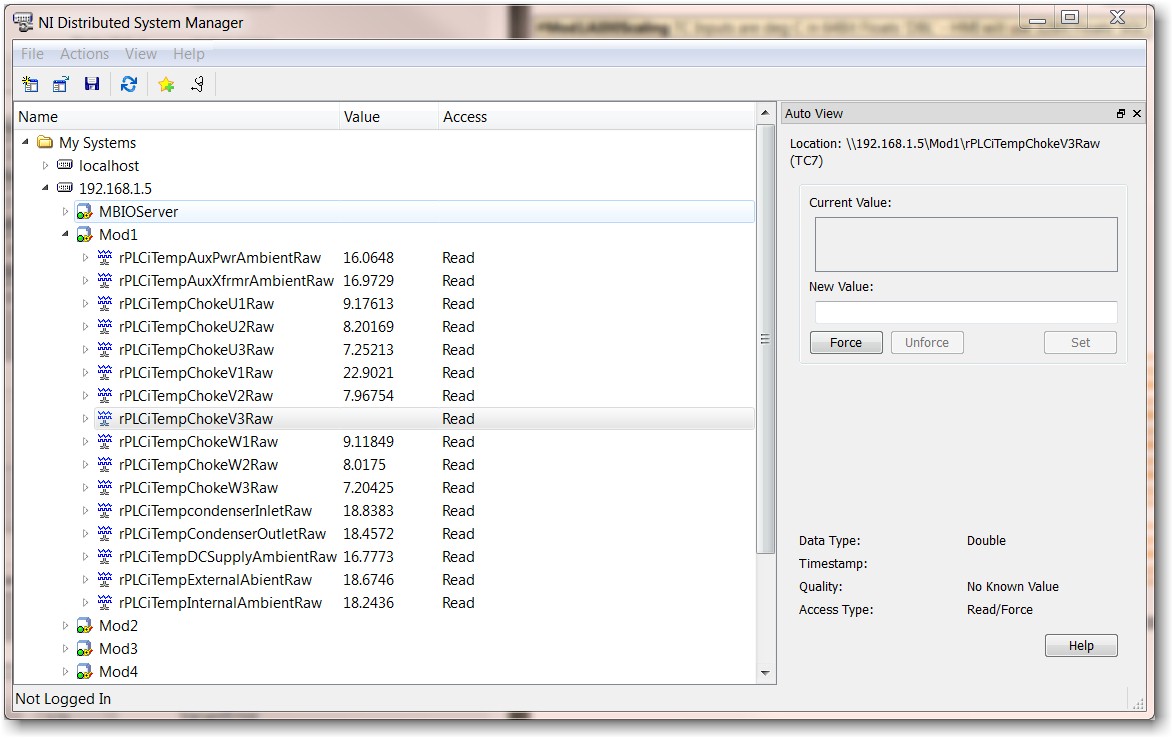Collapse the Mod1 node
This screenshot has width=1173, height=738.
point(65,234)
